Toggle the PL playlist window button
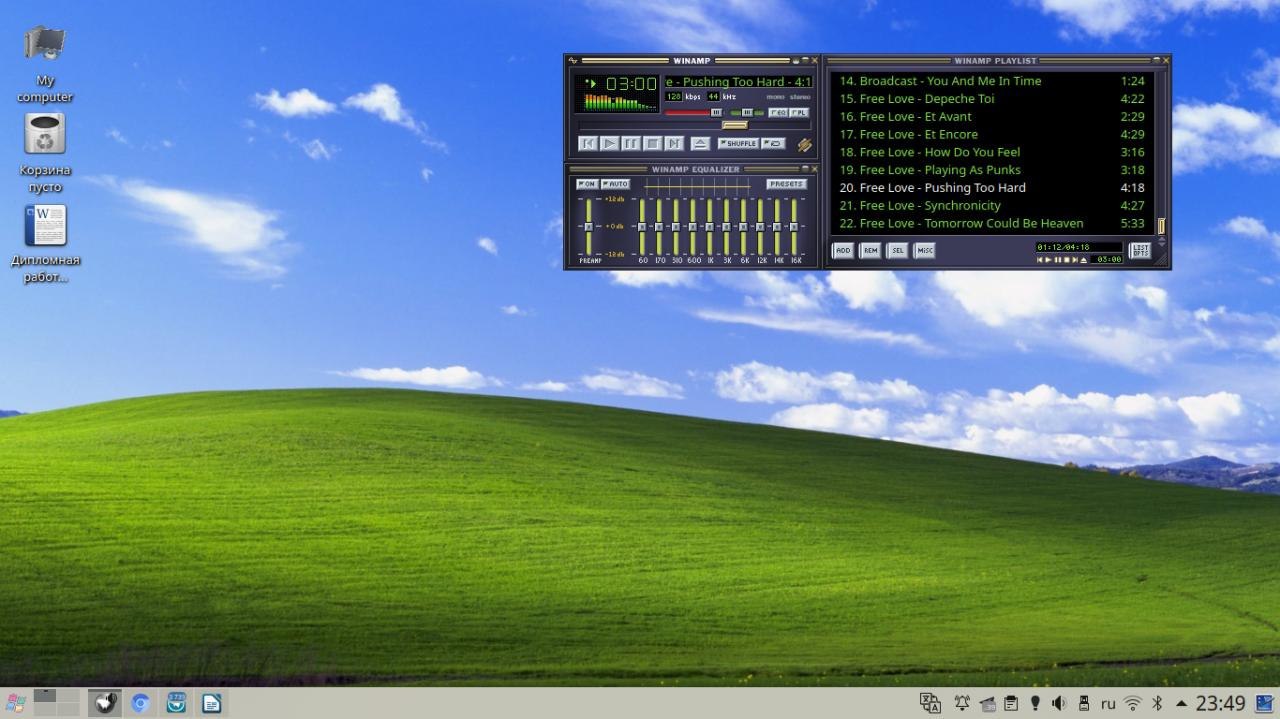 (799, 112)
